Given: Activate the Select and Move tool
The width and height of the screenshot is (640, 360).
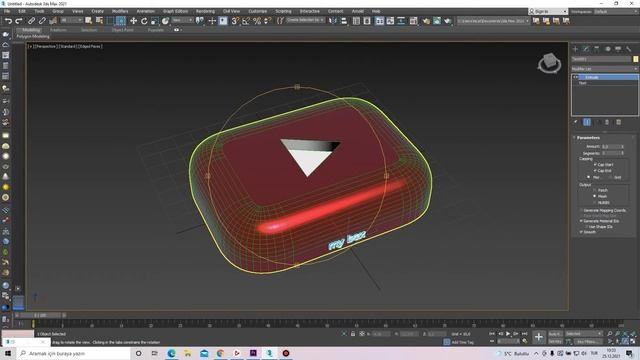Looking at the screenshot, I should point(133,21).
